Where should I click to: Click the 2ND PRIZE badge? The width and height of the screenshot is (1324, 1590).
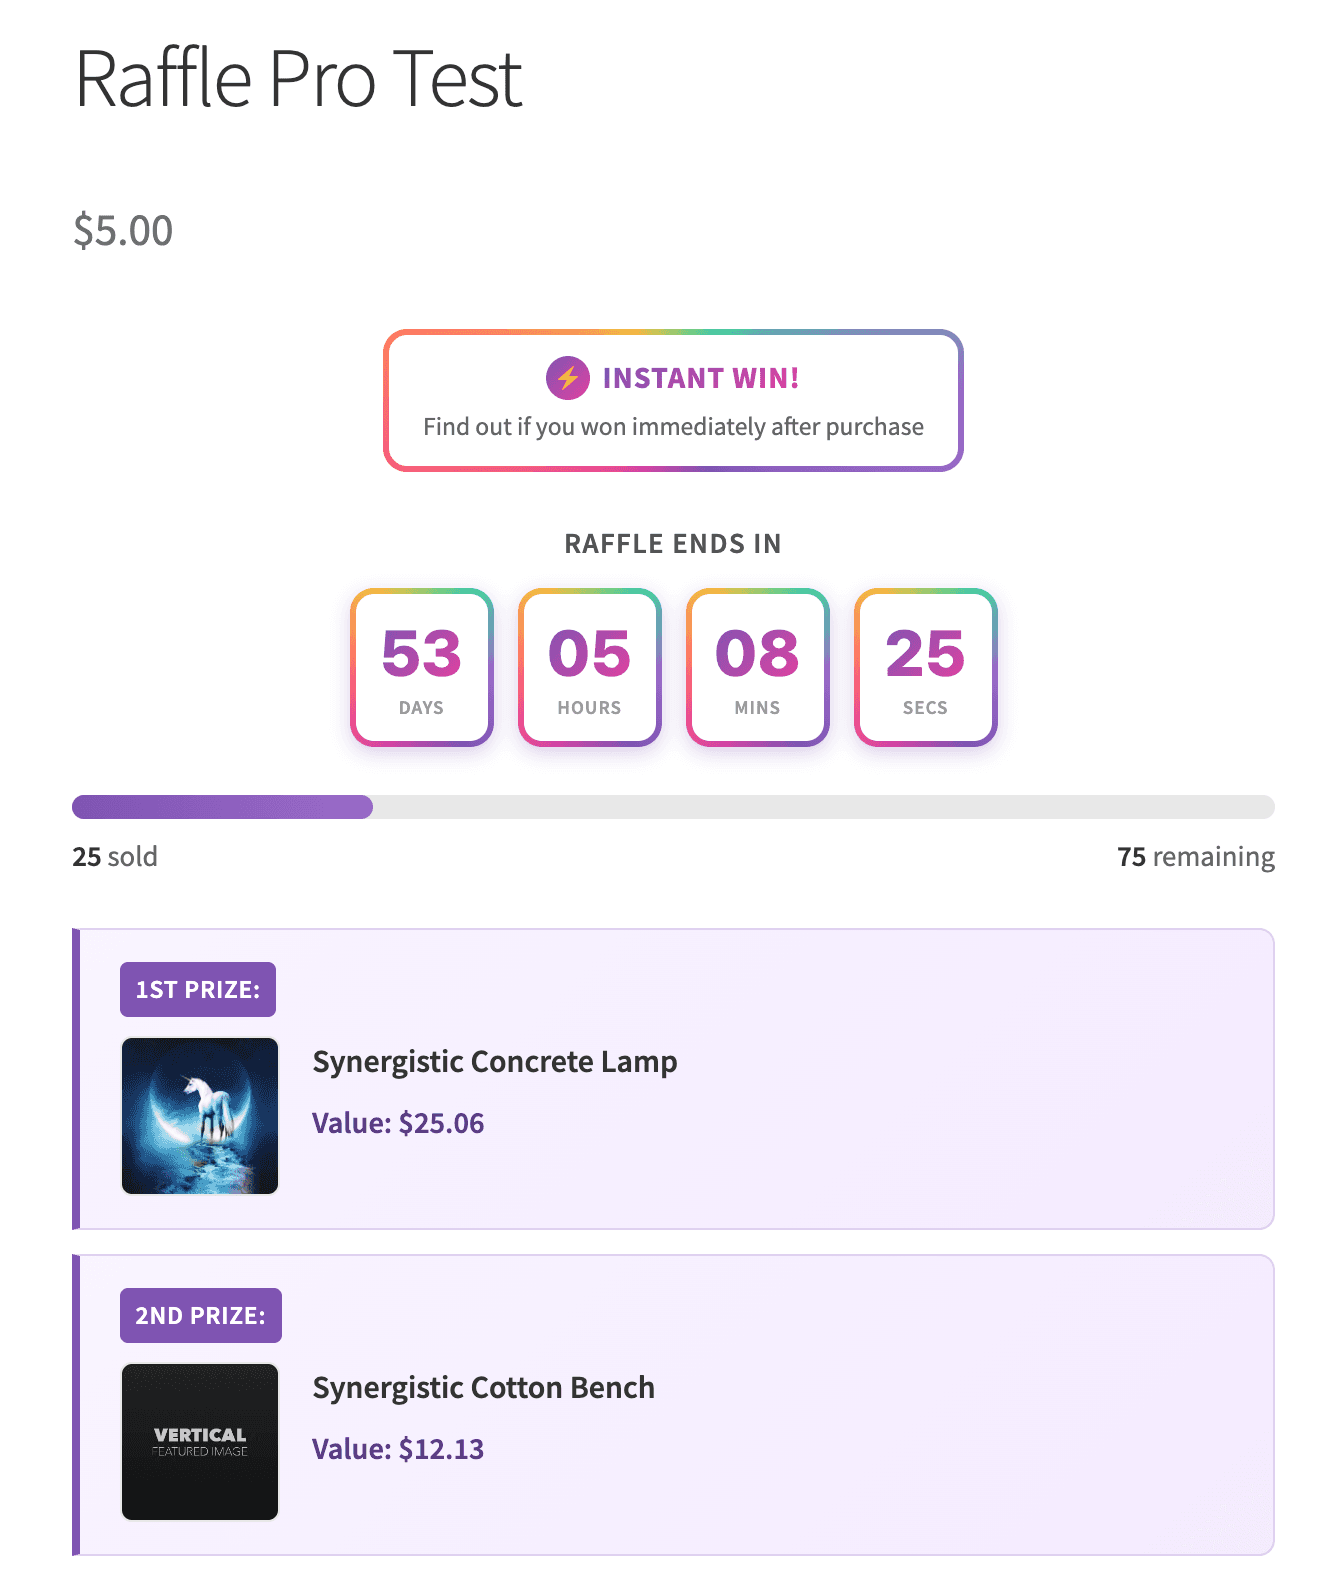[201, 1316]
